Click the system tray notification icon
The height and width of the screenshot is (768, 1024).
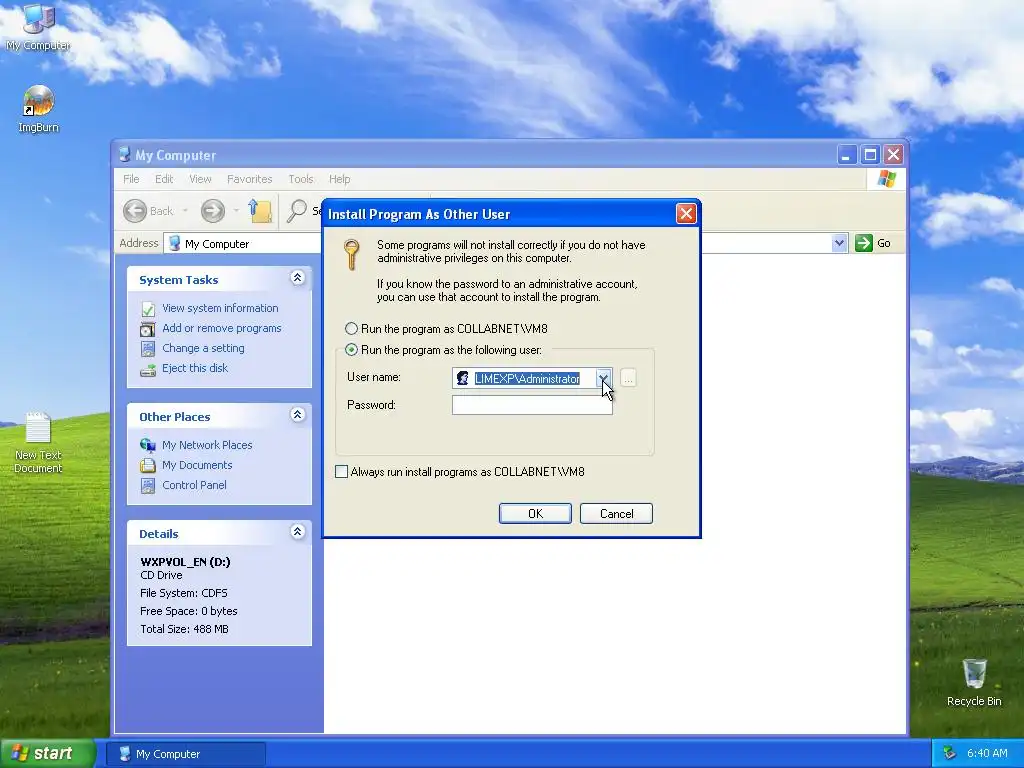pos(950,753)
